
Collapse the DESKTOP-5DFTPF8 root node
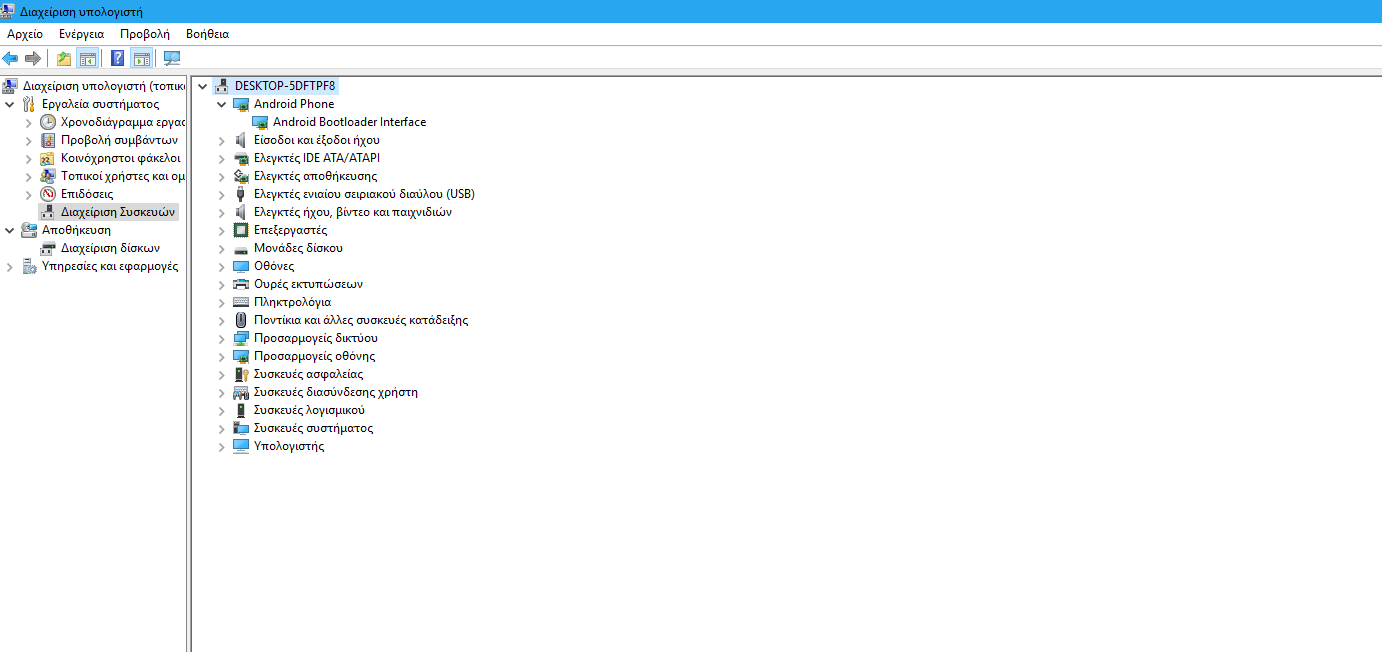203,86
